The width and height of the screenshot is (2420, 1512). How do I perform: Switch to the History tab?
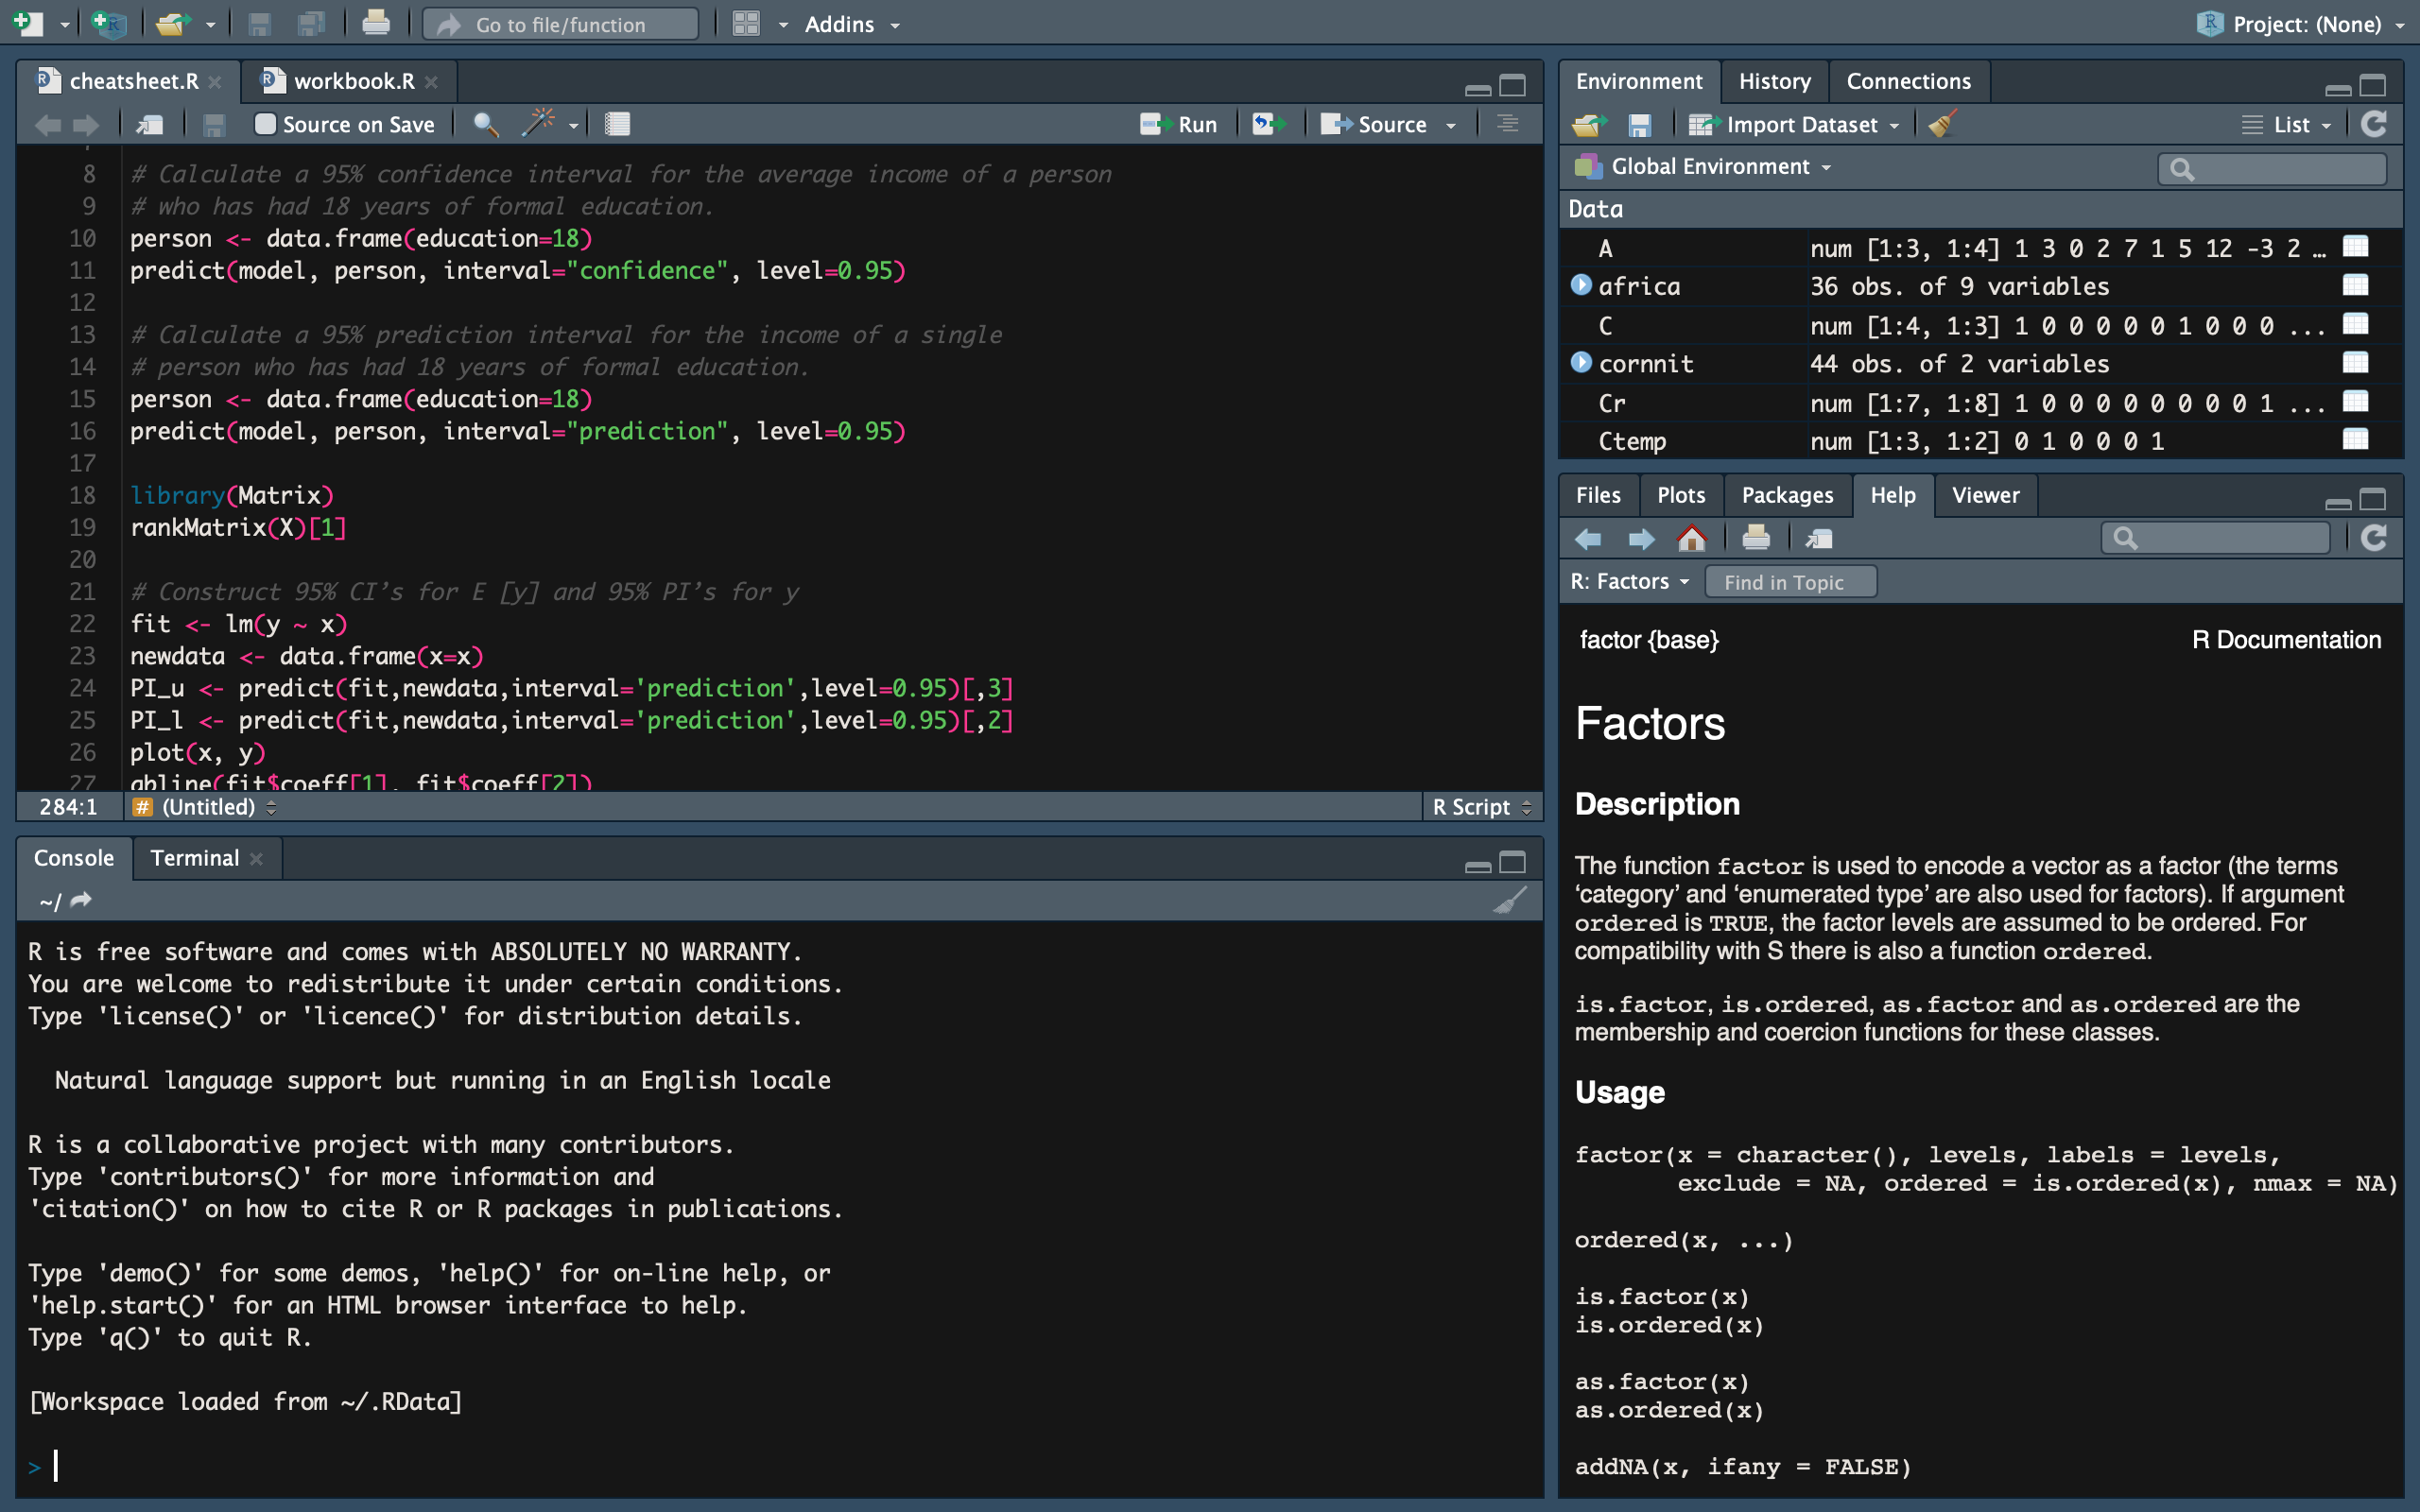(x=1774, y=81)
